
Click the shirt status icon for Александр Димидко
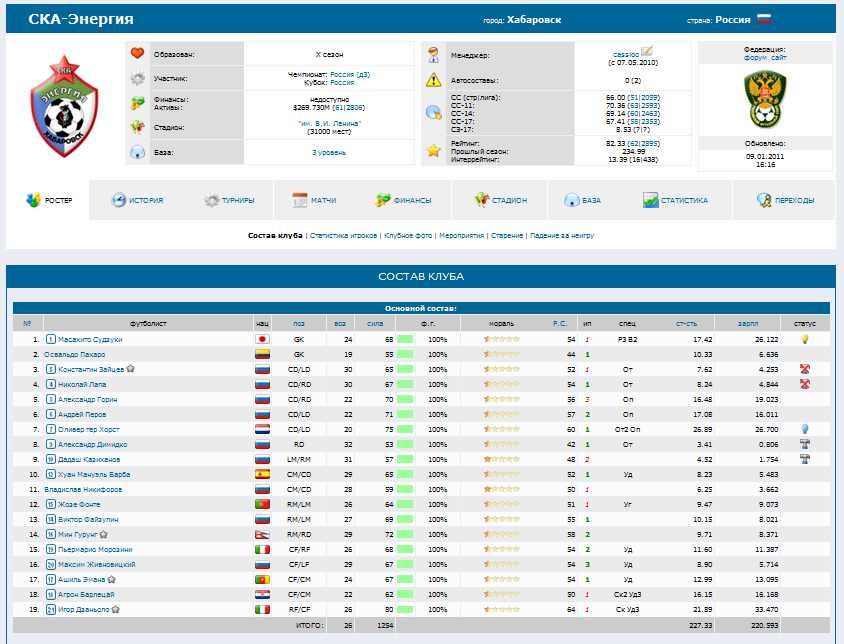click(804, 444)
